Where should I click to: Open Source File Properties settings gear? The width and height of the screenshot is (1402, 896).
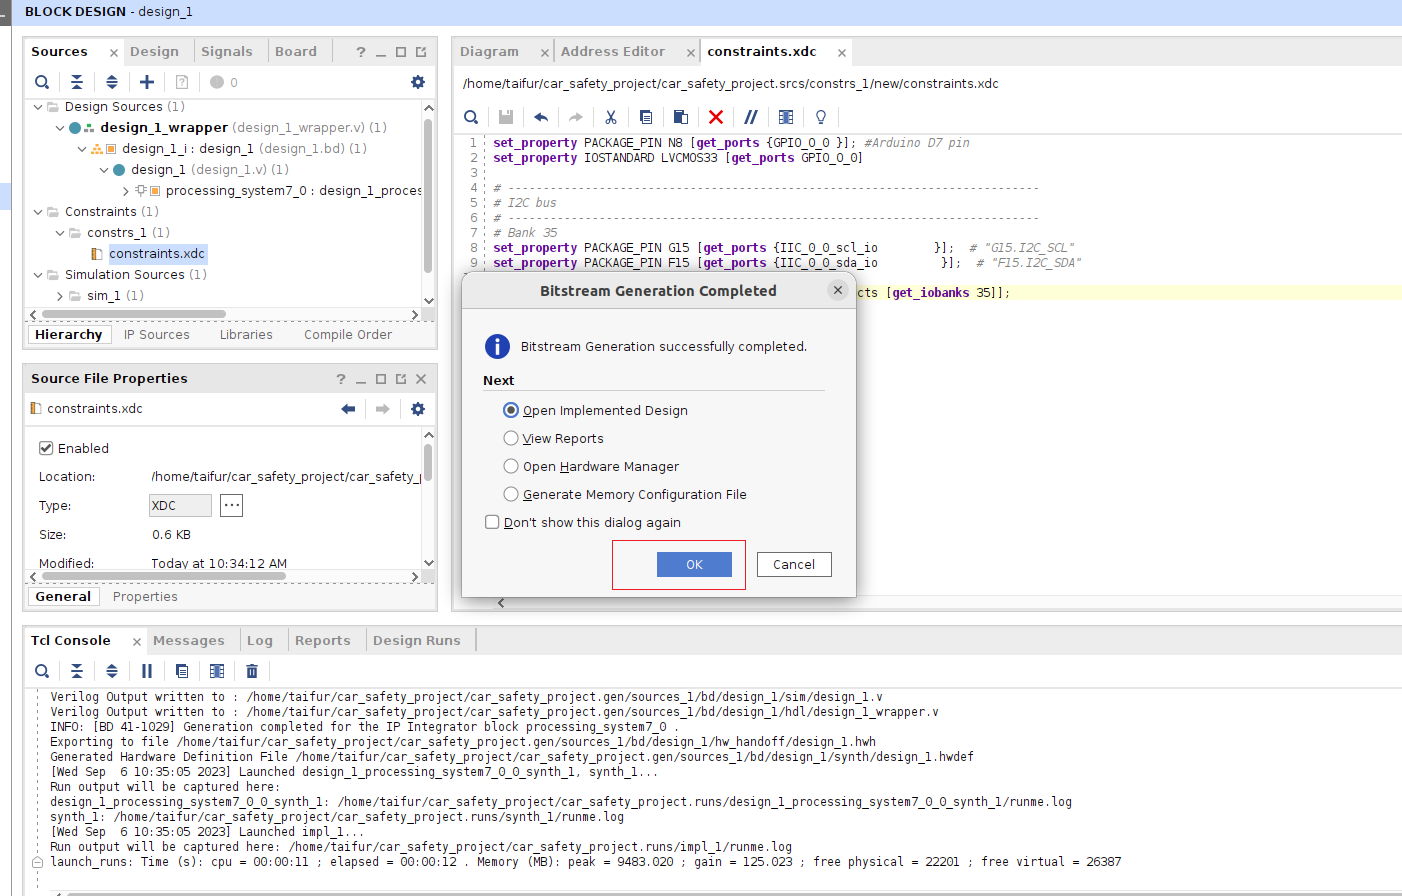pyautogui.click(x=418, y=409)
